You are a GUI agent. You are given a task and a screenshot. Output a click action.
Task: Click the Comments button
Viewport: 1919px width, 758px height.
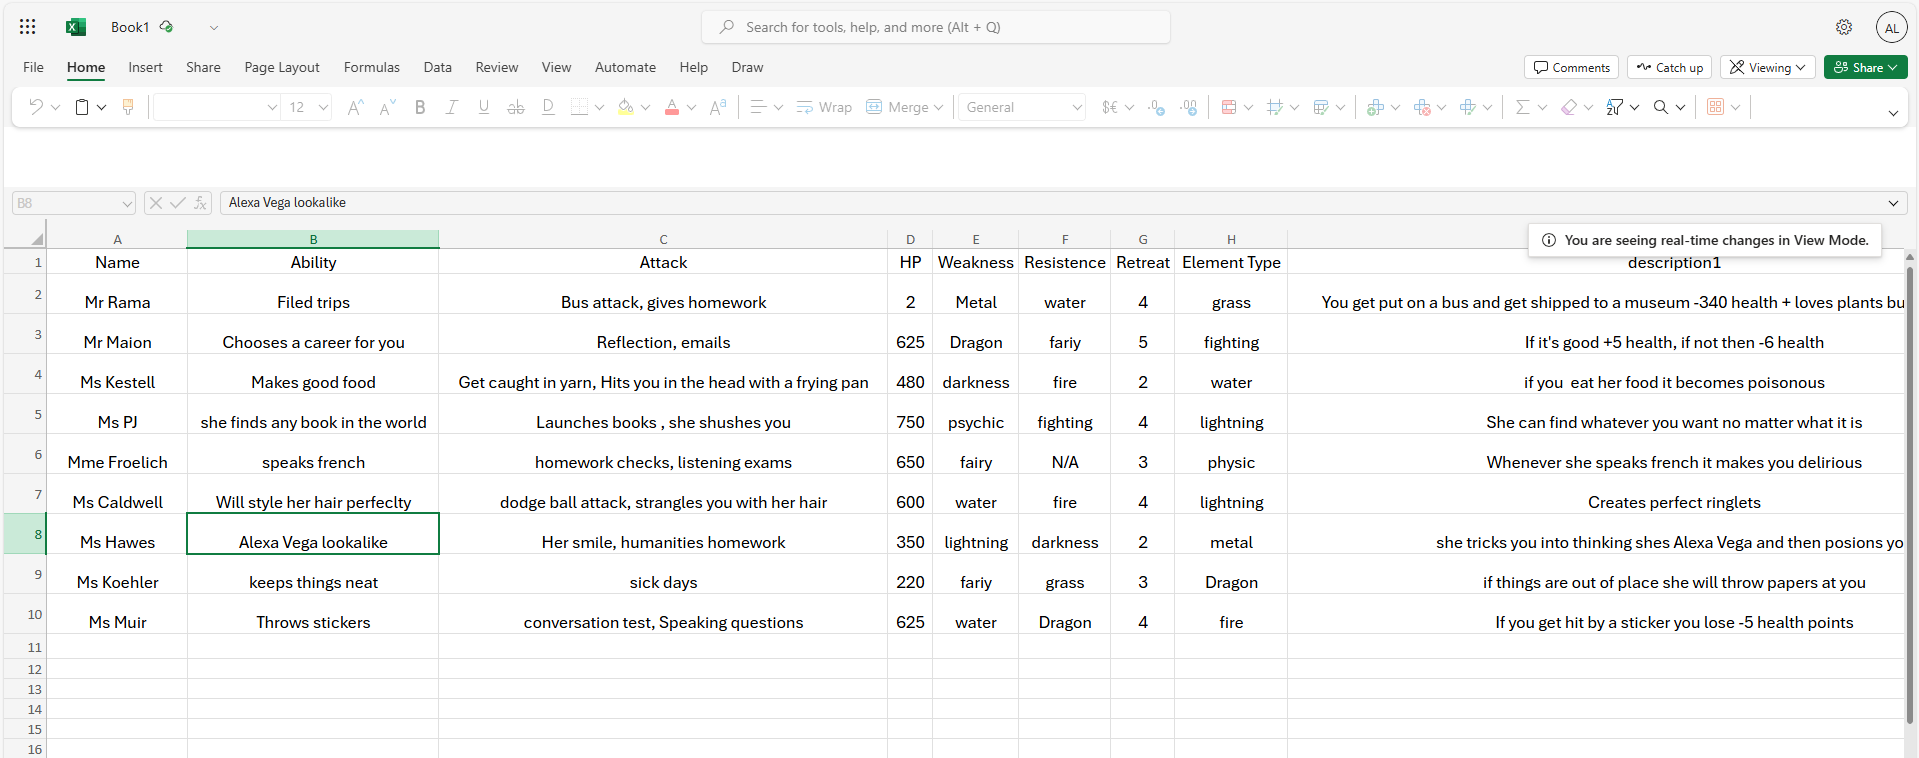pos(1571,67)
